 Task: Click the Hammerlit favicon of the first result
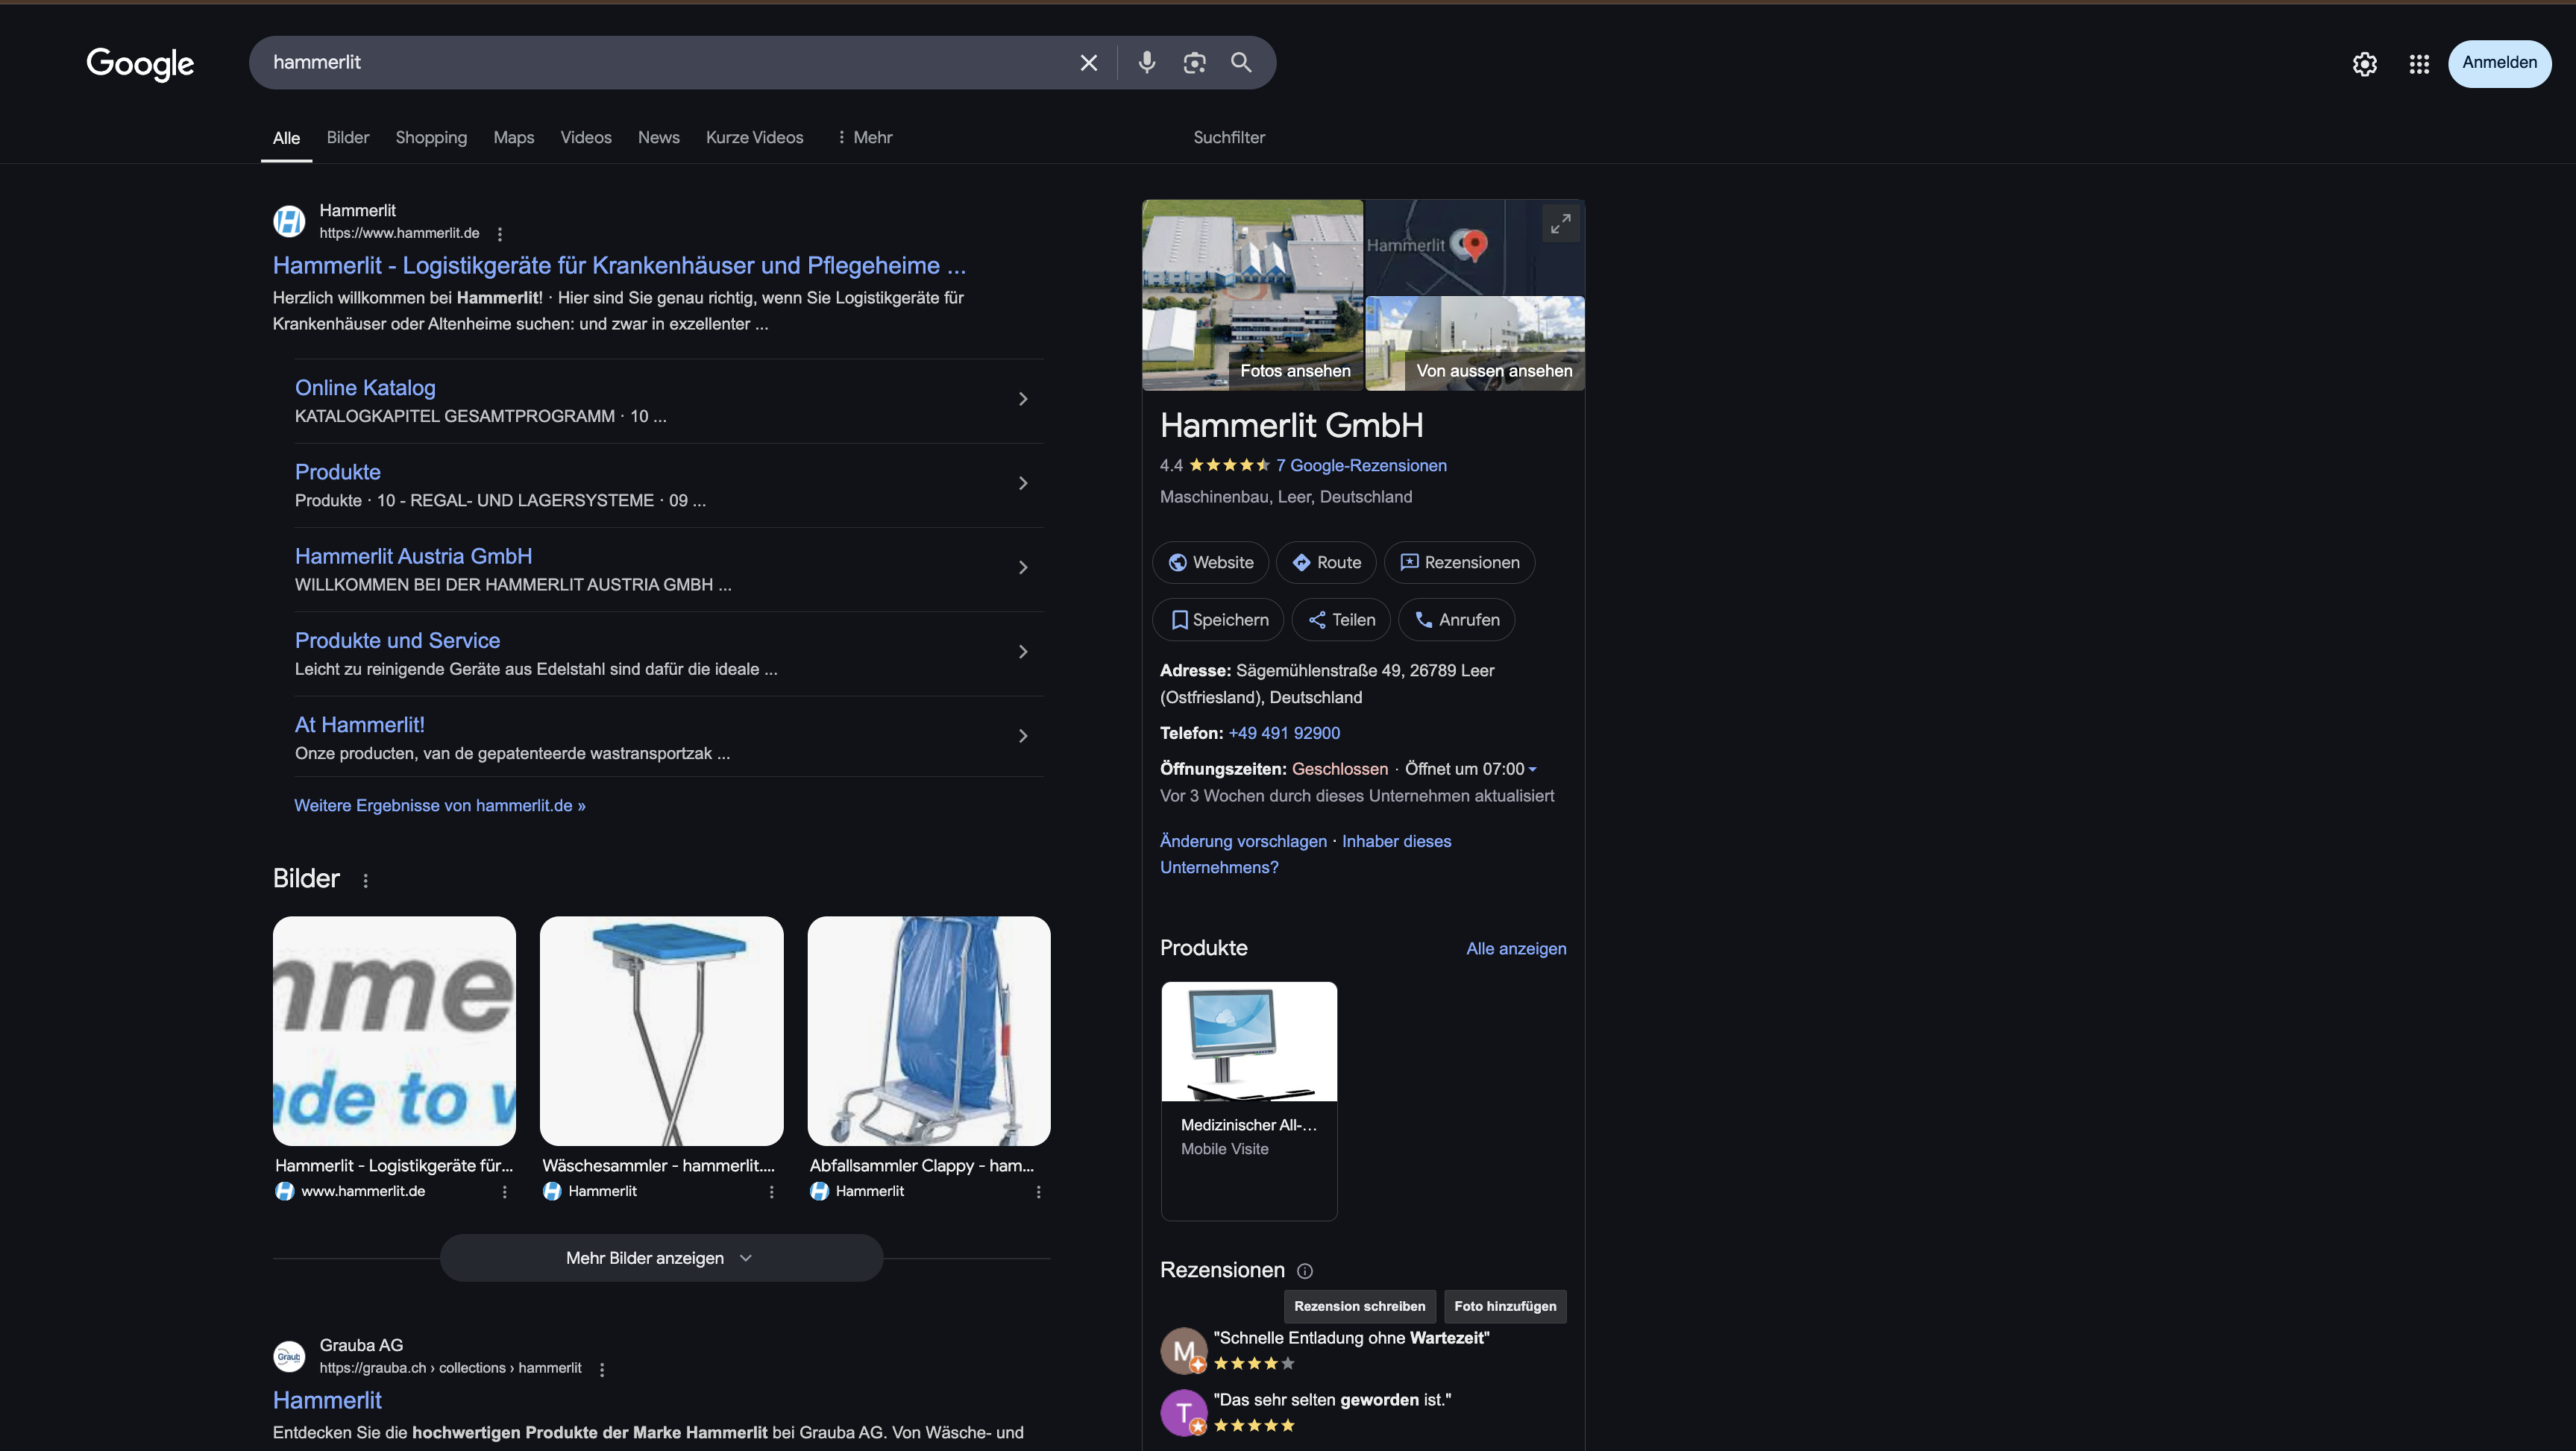289,221
